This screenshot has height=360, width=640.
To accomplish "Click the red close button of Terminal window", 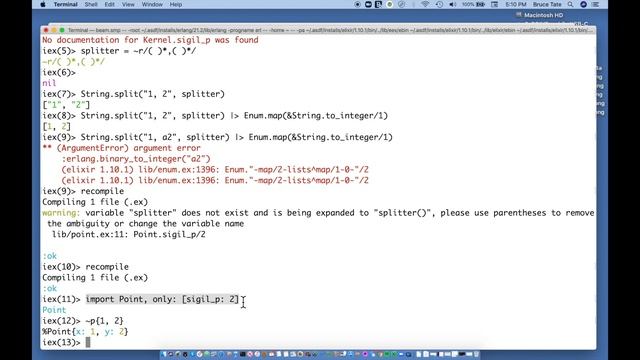I will (46, 30).
